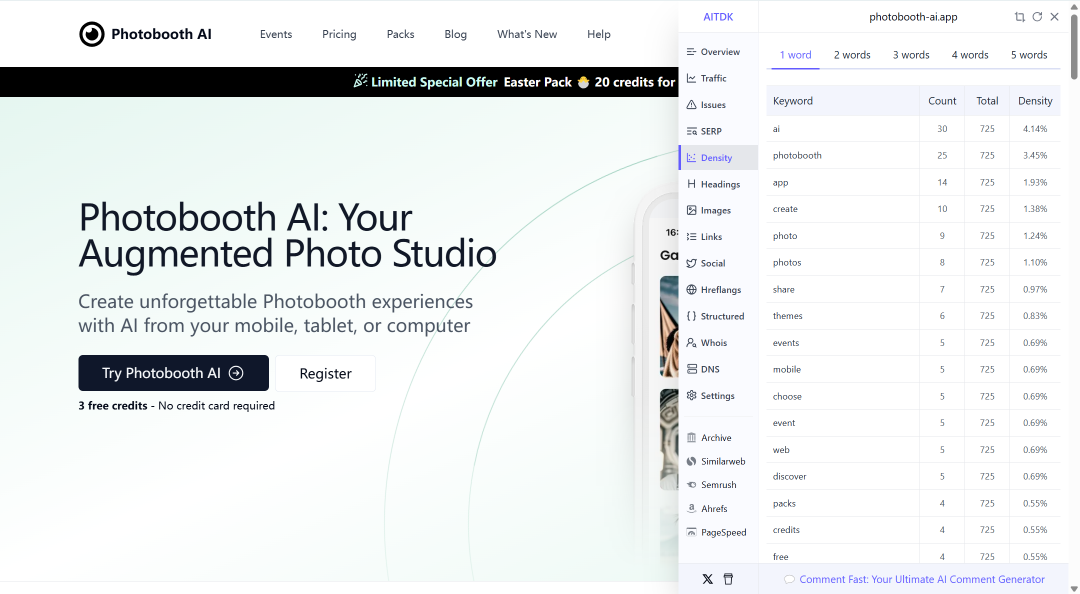This screenshot has width=1080, height=594.
Task: Open the AITDK Settings section
Action: click(718, 396)
